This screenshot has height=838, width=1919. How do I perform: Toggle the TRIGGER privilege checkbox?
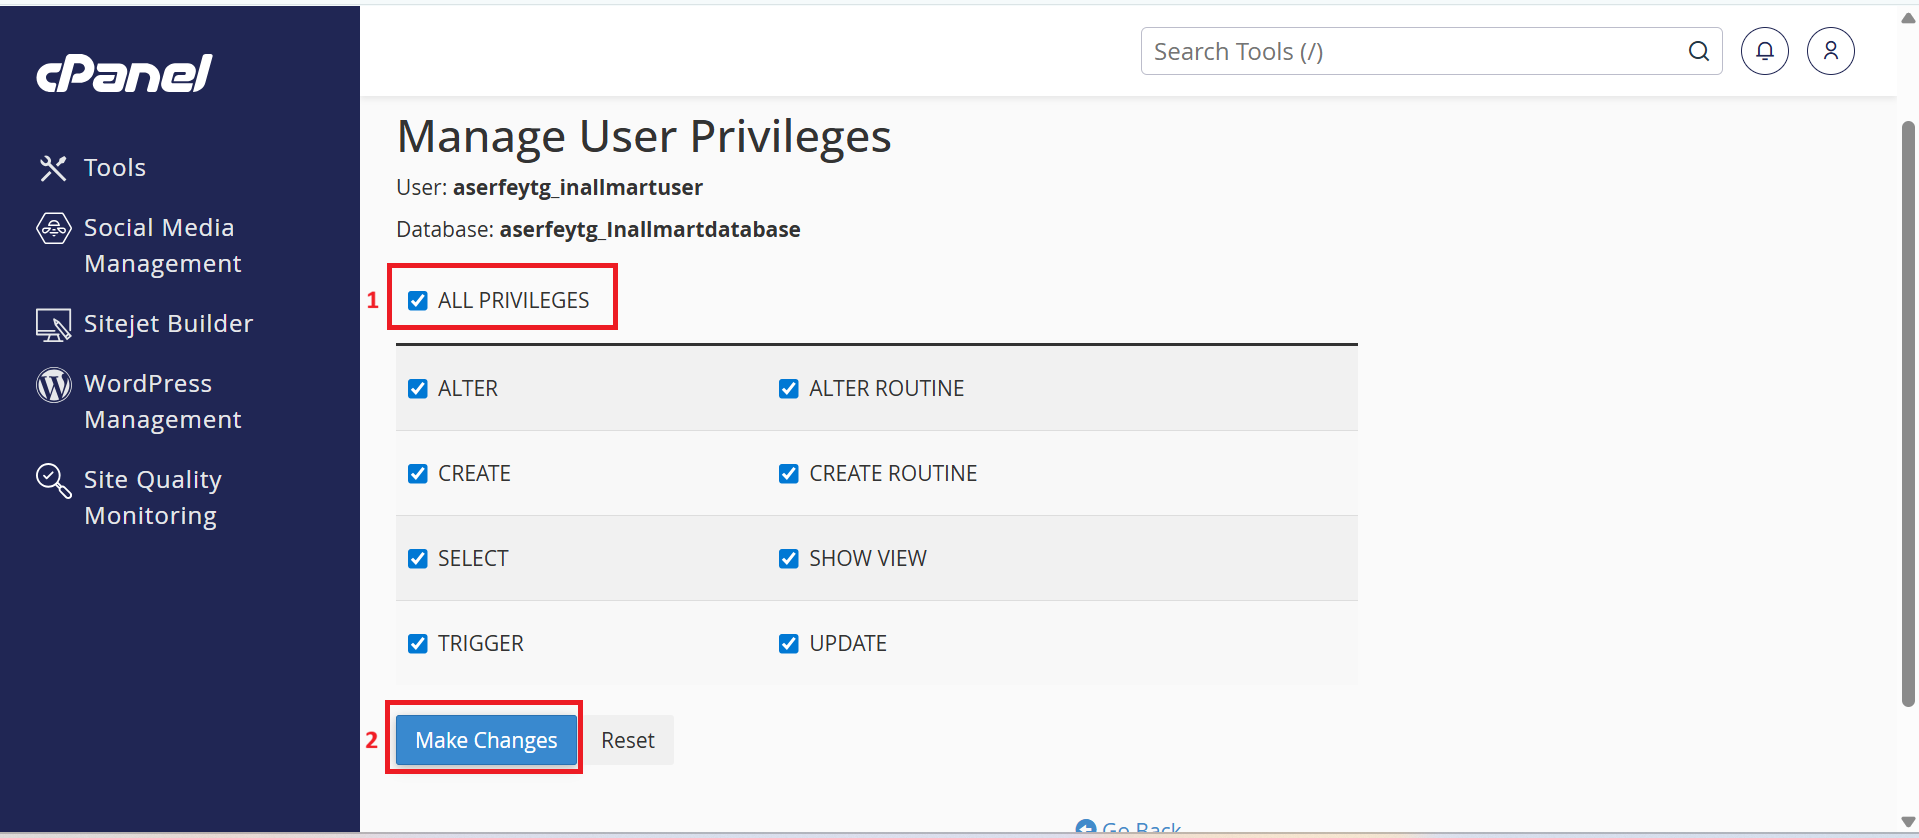(x=418, y=644)
